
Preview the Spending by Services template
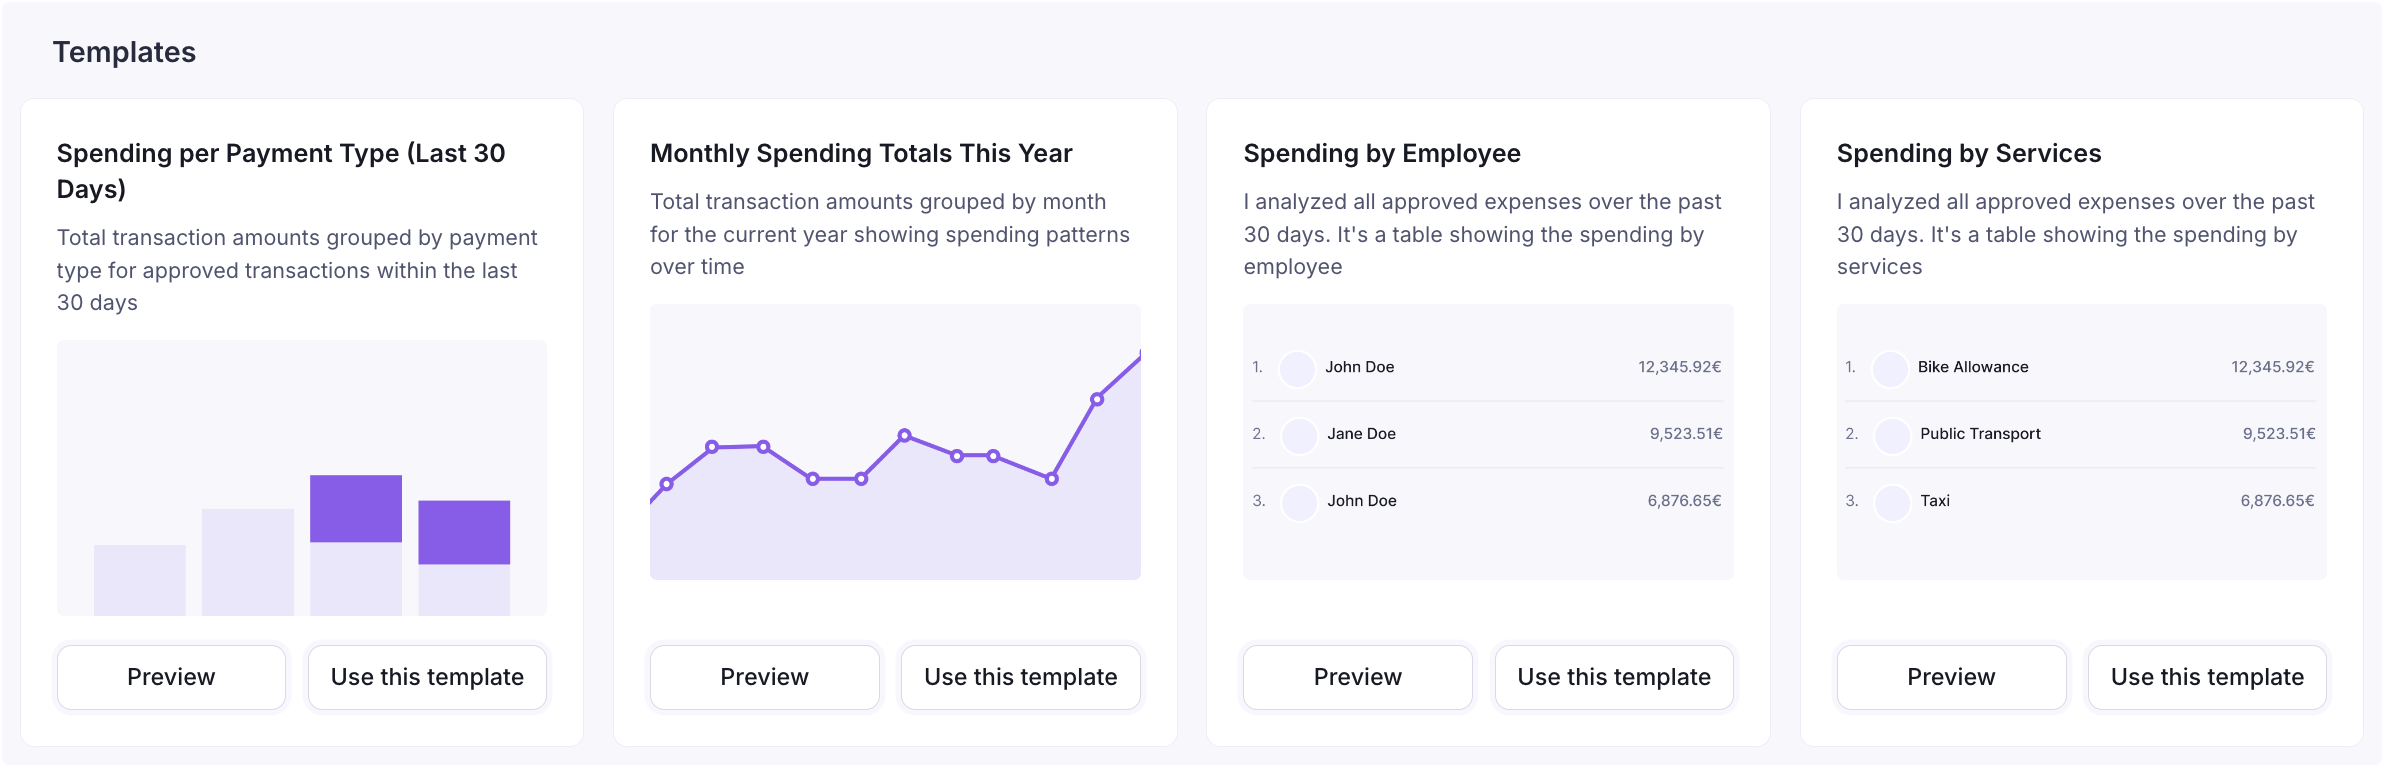(1951, 677)
